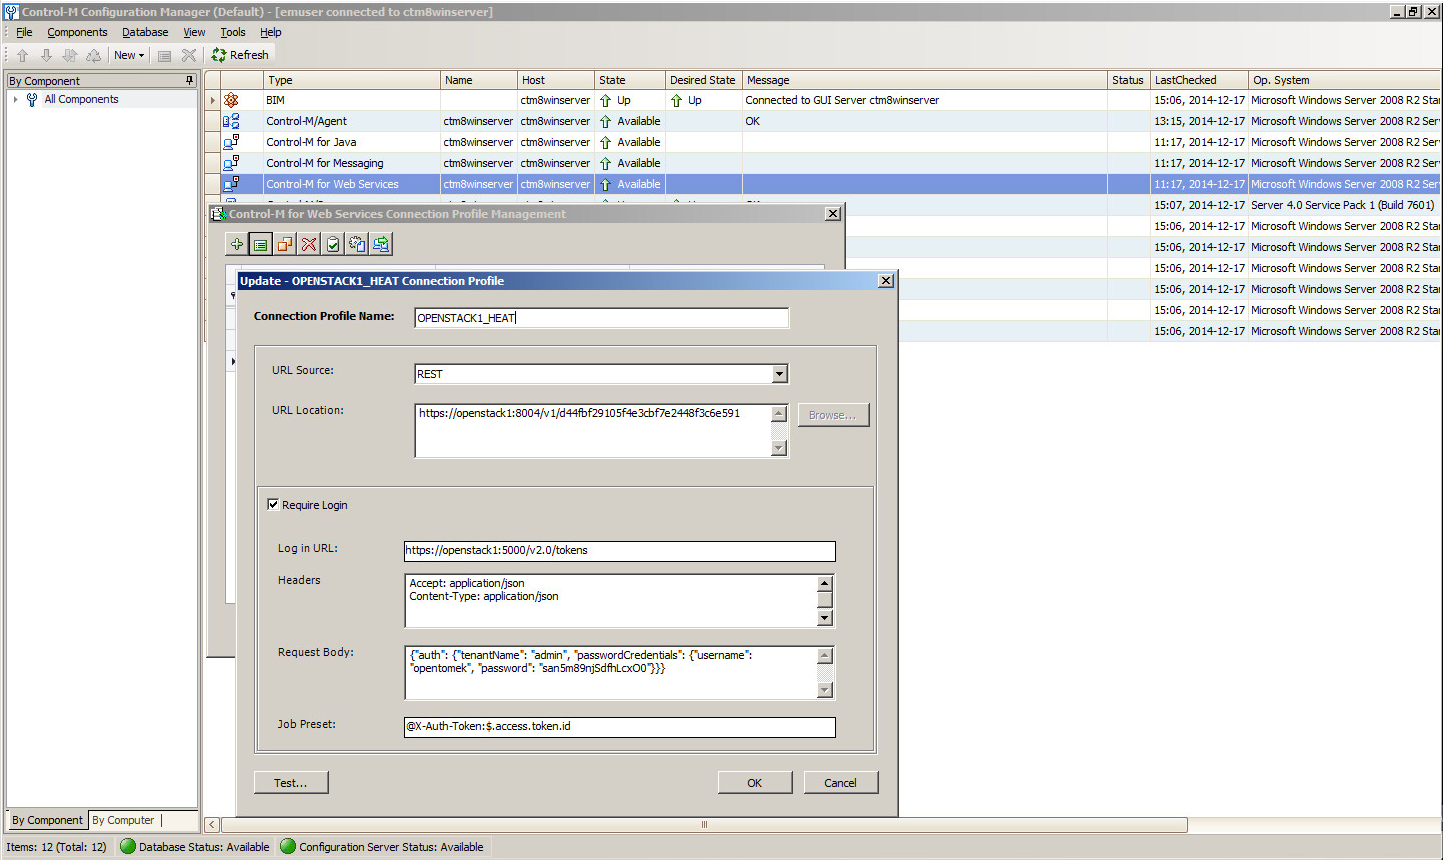Open the New dropdown in toolbar
The width and height of the screenshot is (1443, 860).
pyautogui.click(x=128, y=55)
